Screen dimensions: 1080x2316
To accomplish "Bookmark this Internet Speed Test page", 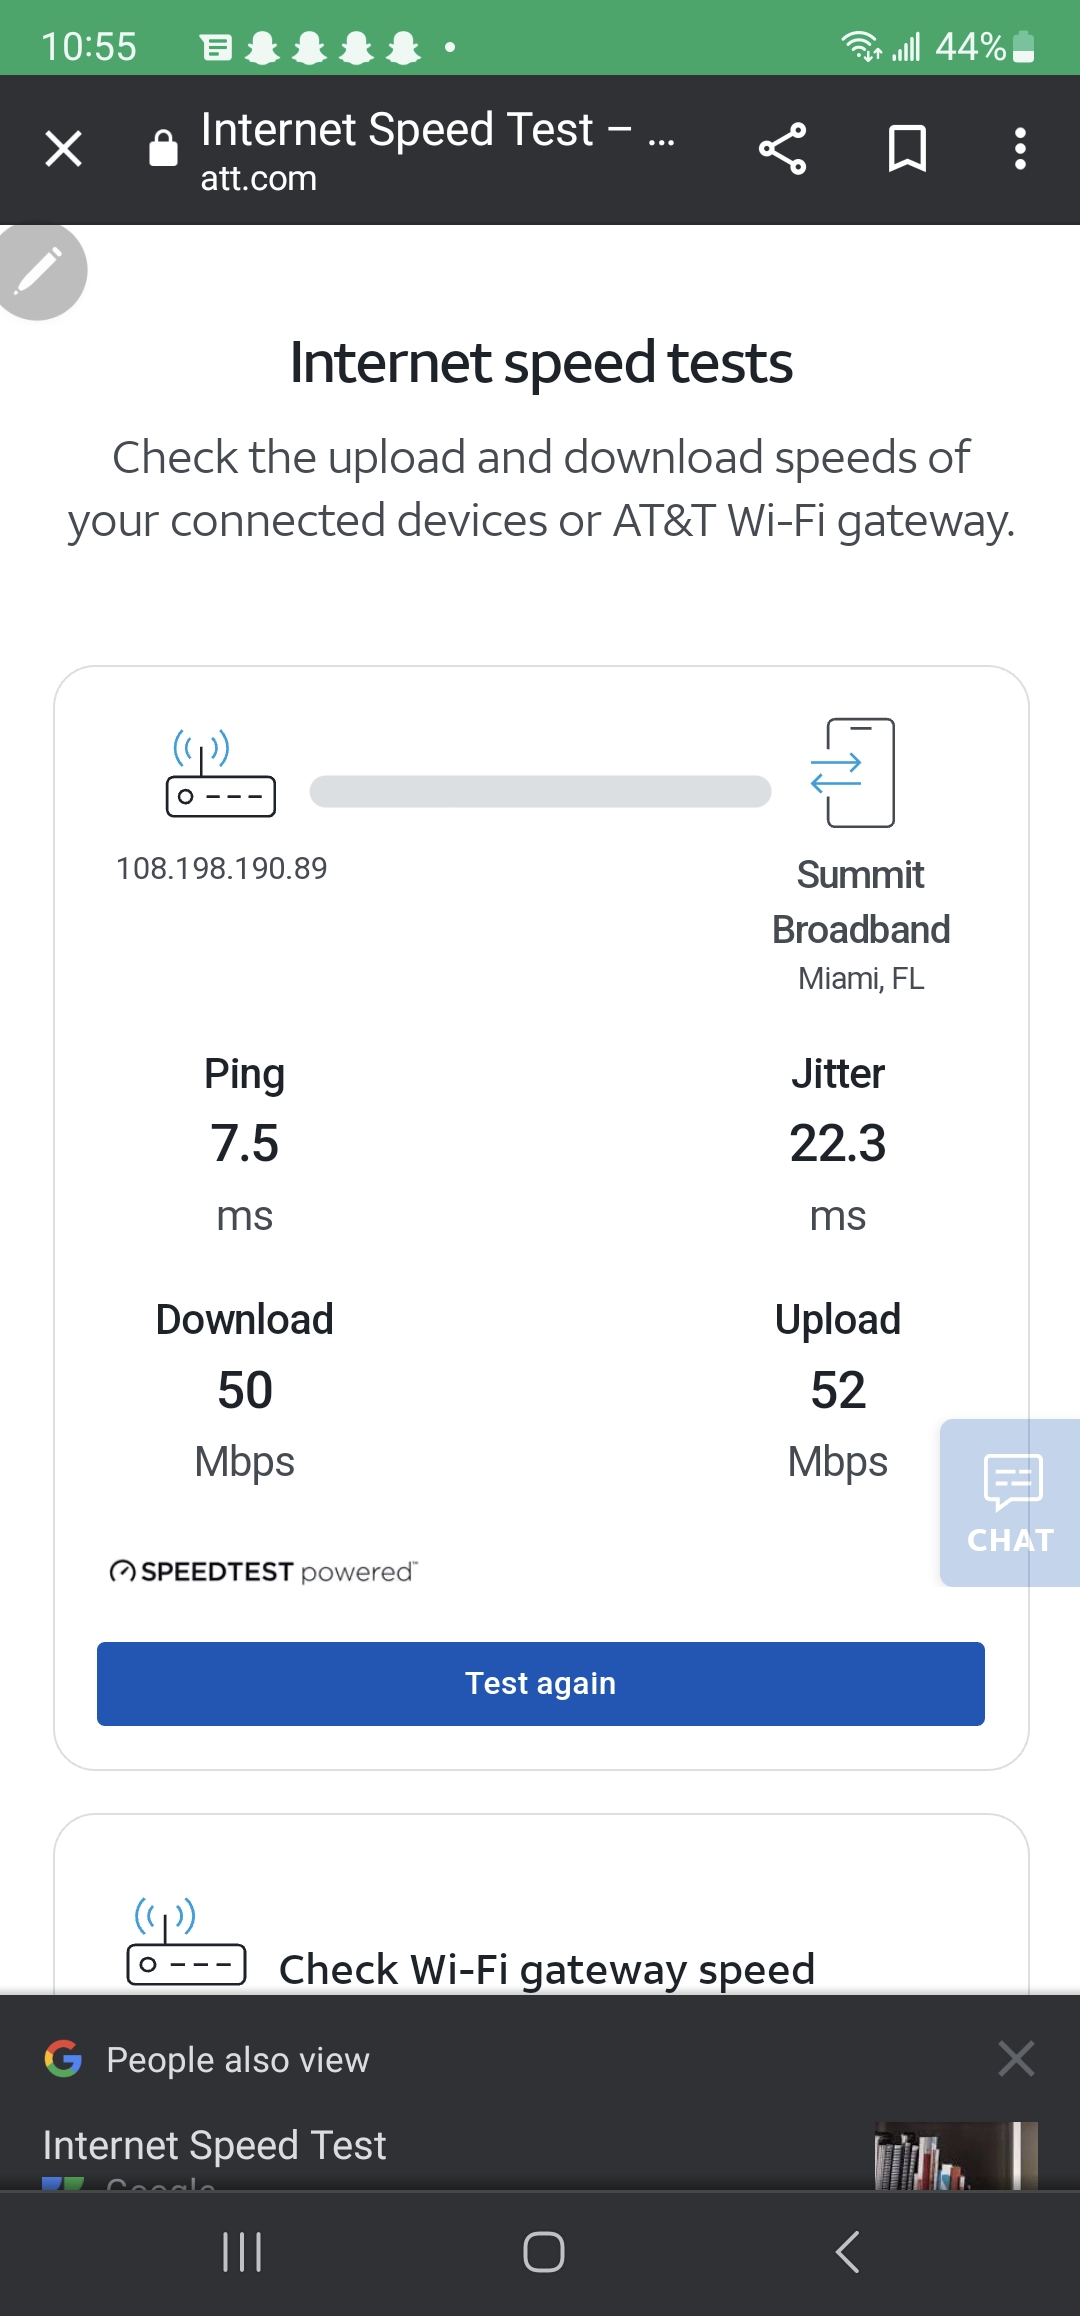I will click(x=907, y=150).
